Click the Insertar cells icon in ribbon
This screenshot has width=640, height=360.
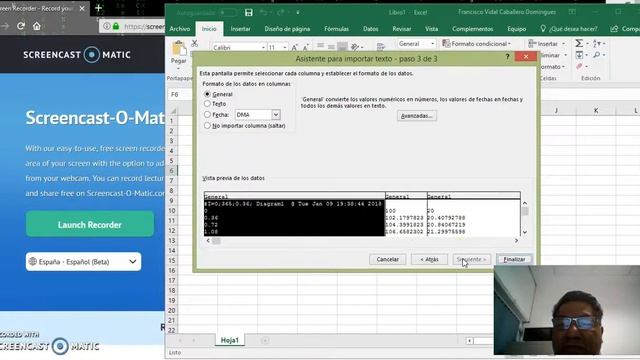point(532,43)
